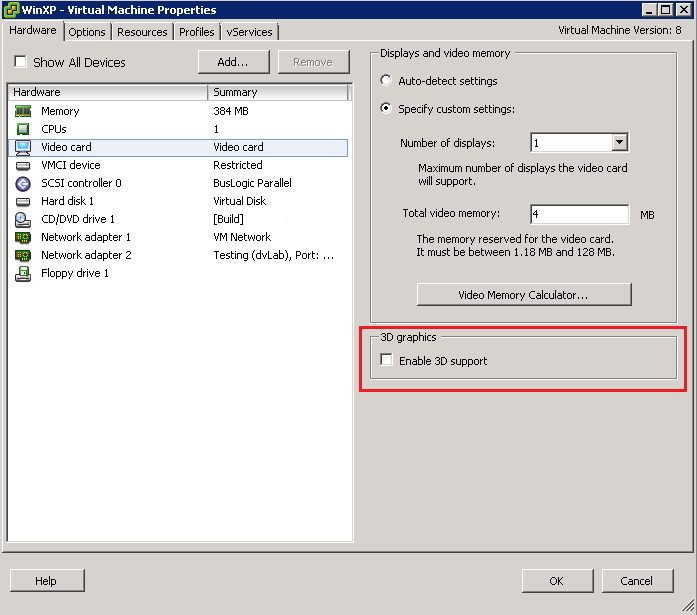Click the resize grip in dialog corner
This screenshot has width=697, height=615.
[688, 605]
